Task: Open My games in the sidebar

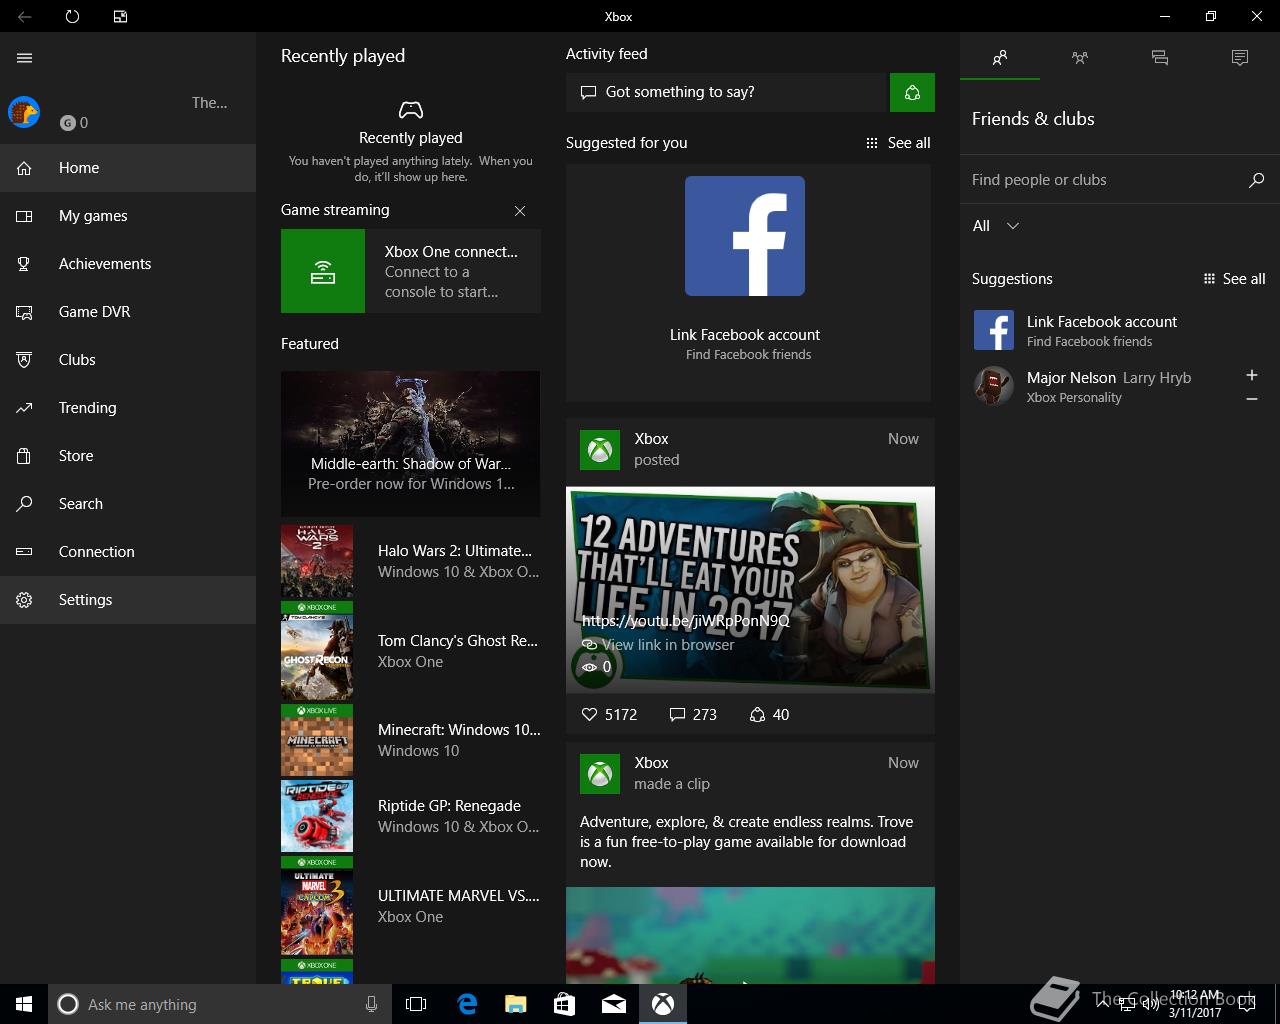Action: coord(128,216)
